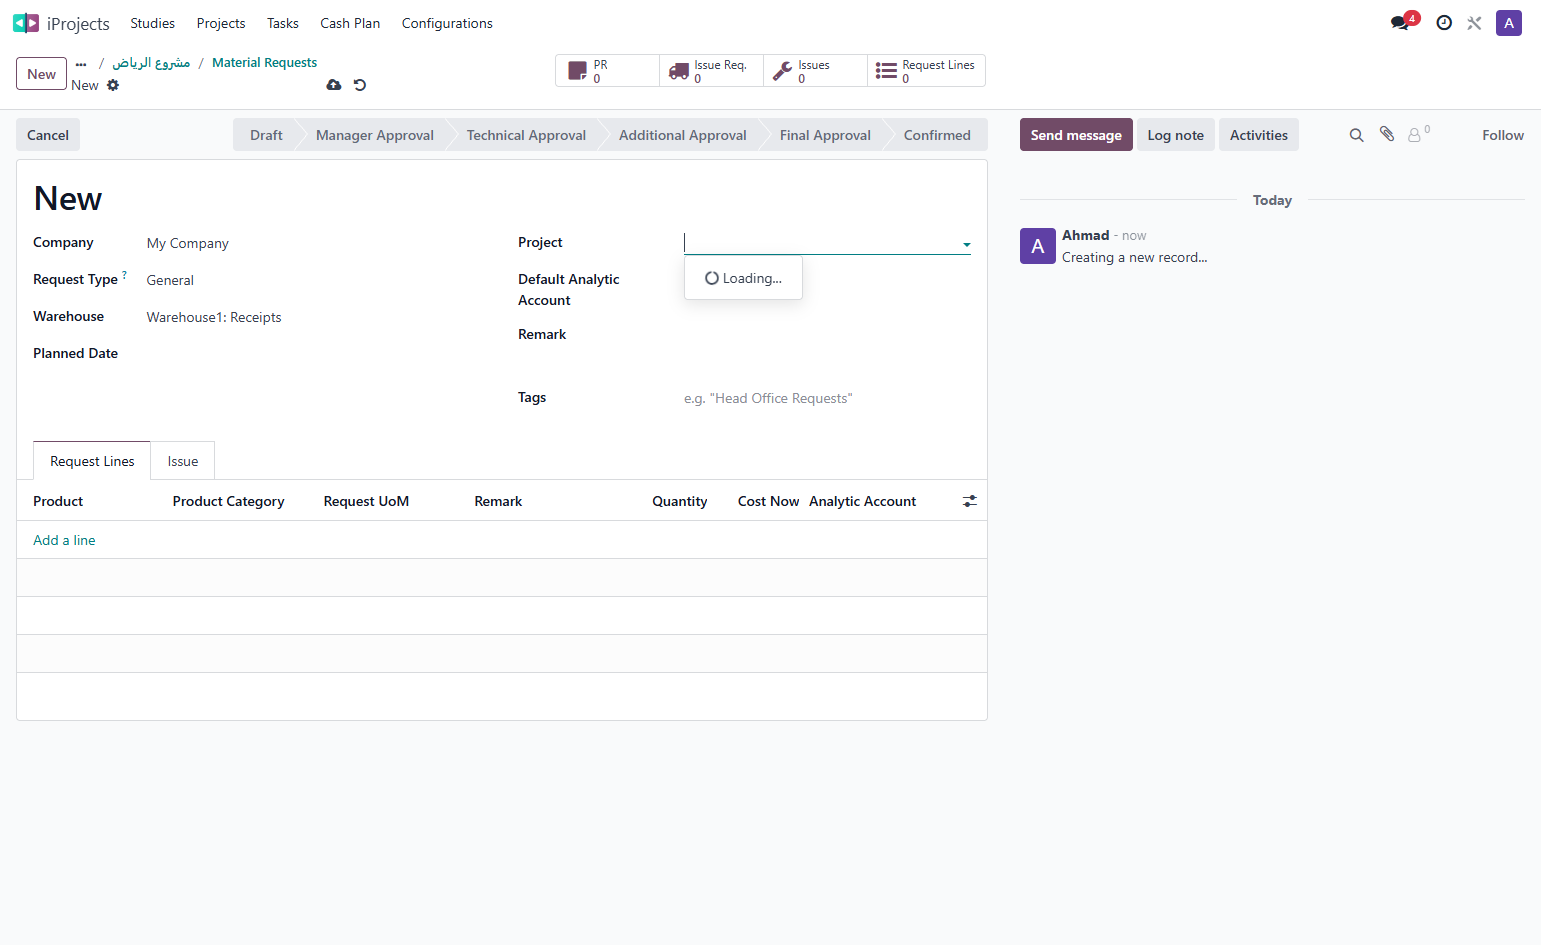Open the gear actions menu beside New
1541x945 pixels.
[113, 85]
